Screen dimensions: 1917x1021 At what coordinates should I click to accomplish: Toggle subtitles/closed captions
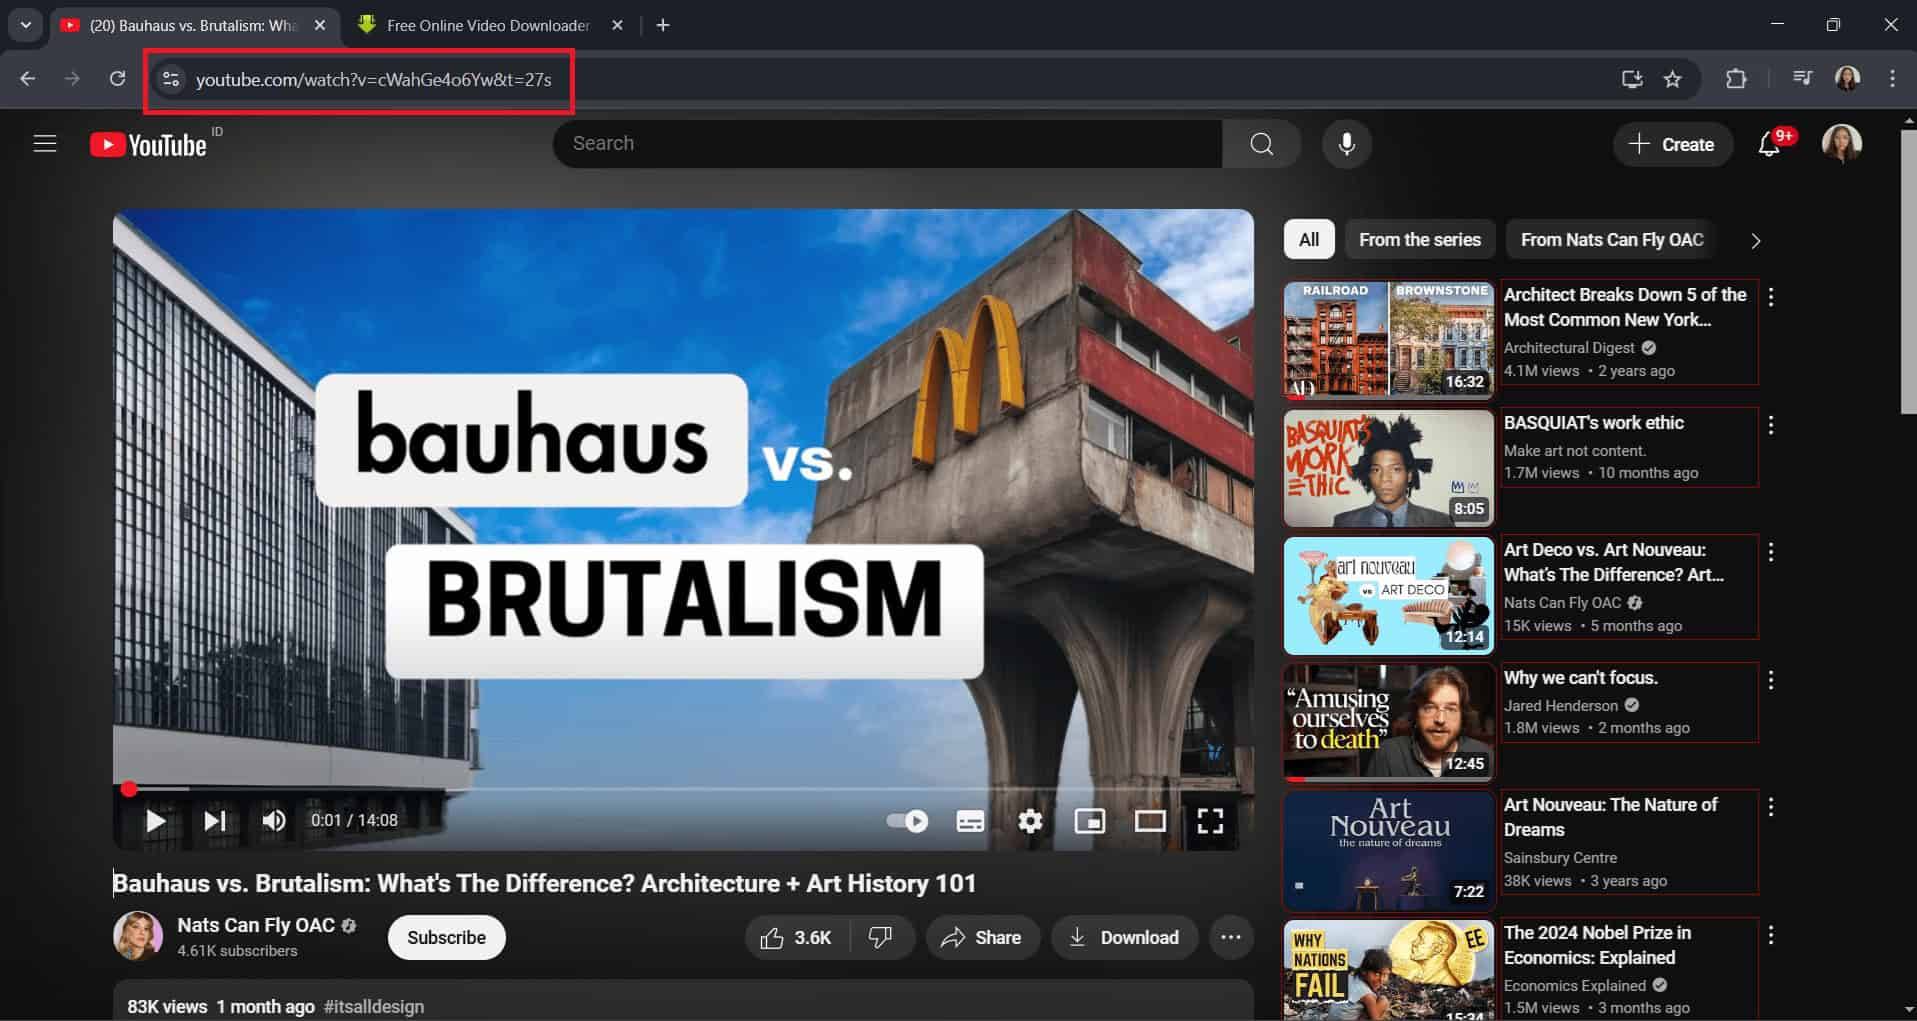970,821
